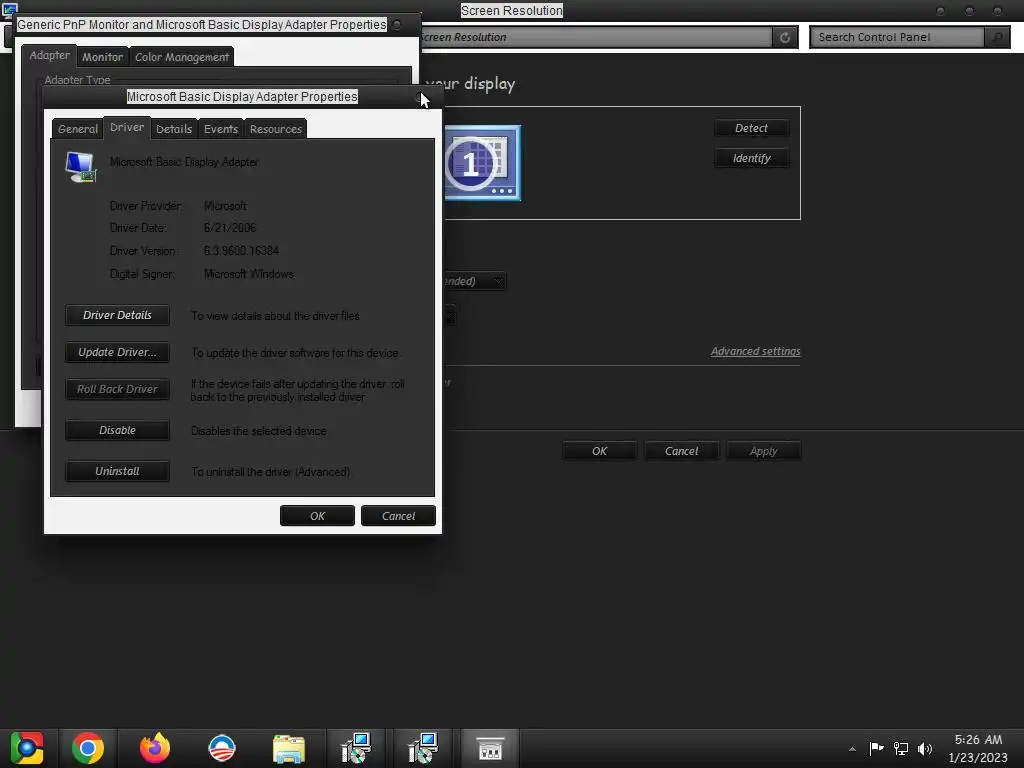1024x768 pixels.
Task: Focus the Search Control Panel field
Action: click(897, 37)
